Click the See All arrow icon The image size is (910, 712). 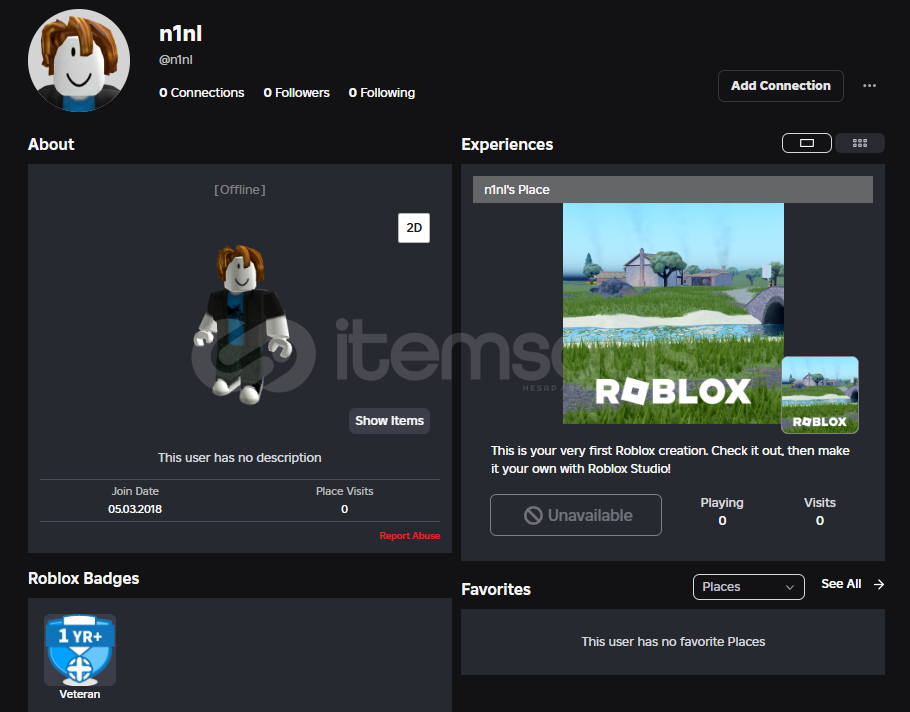[x=879, y=584]
